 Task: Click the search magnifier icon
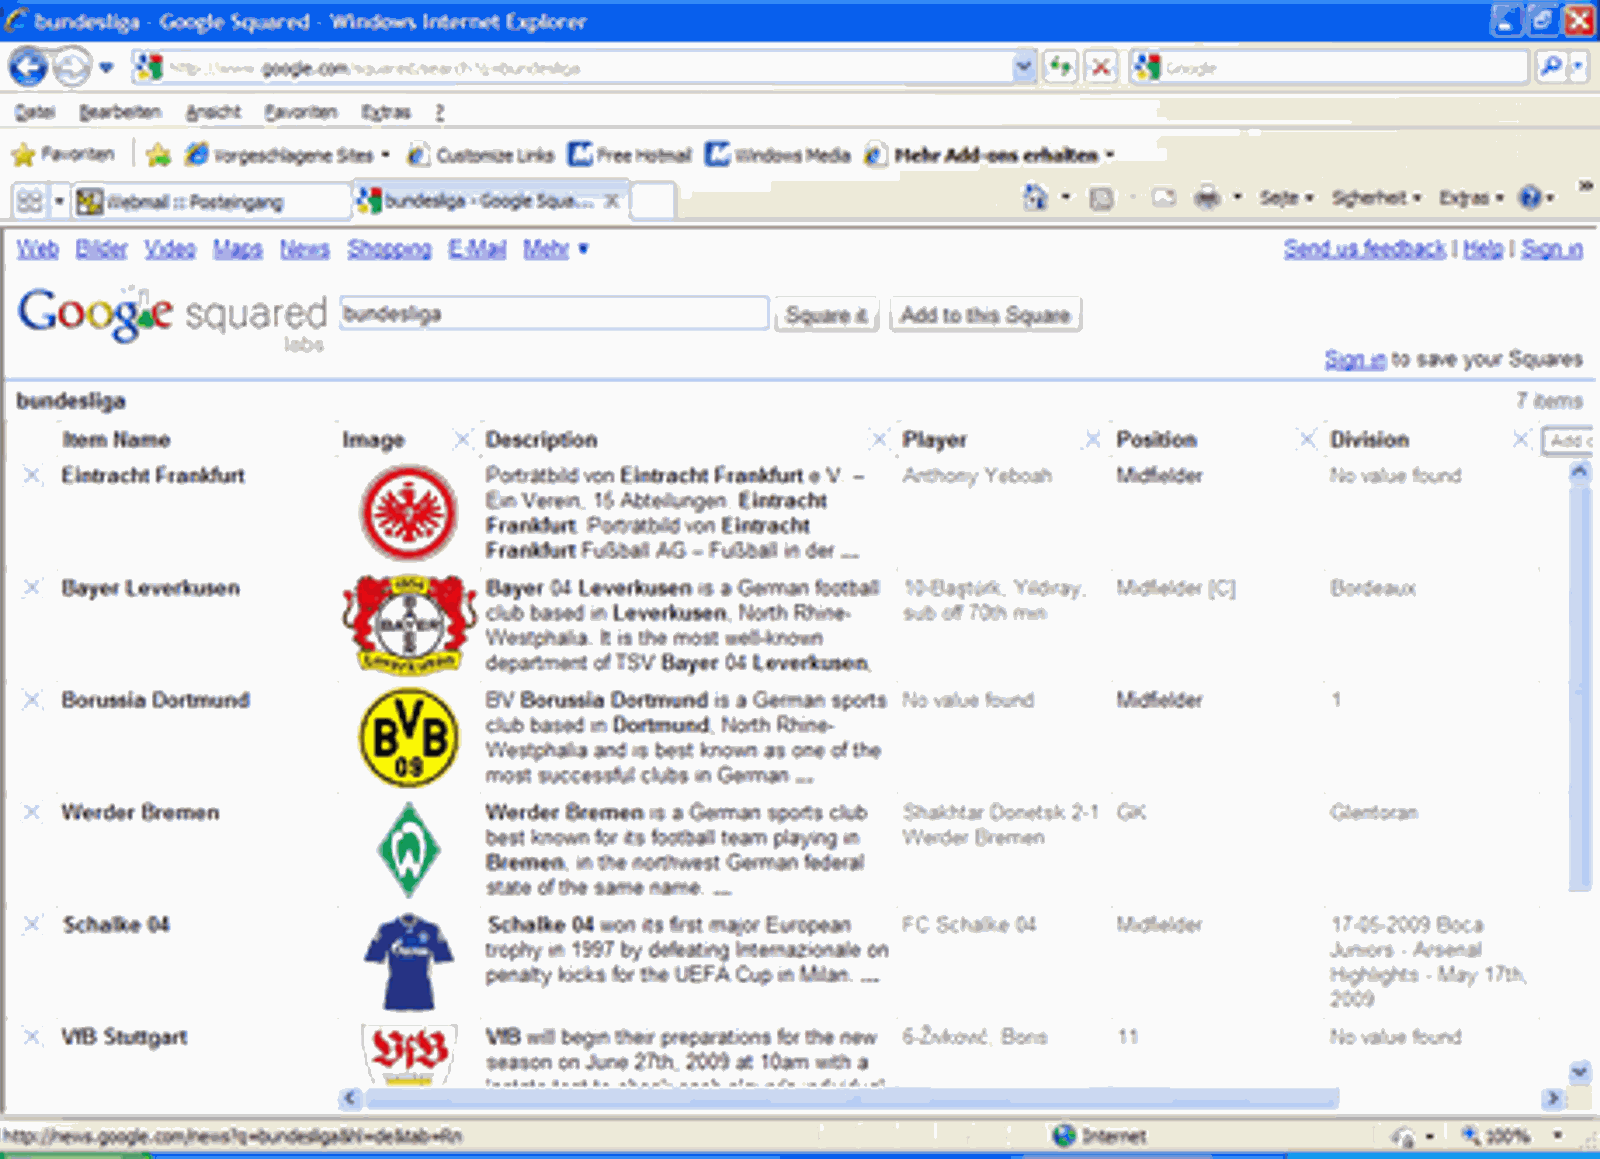[x=1550, y=68]
